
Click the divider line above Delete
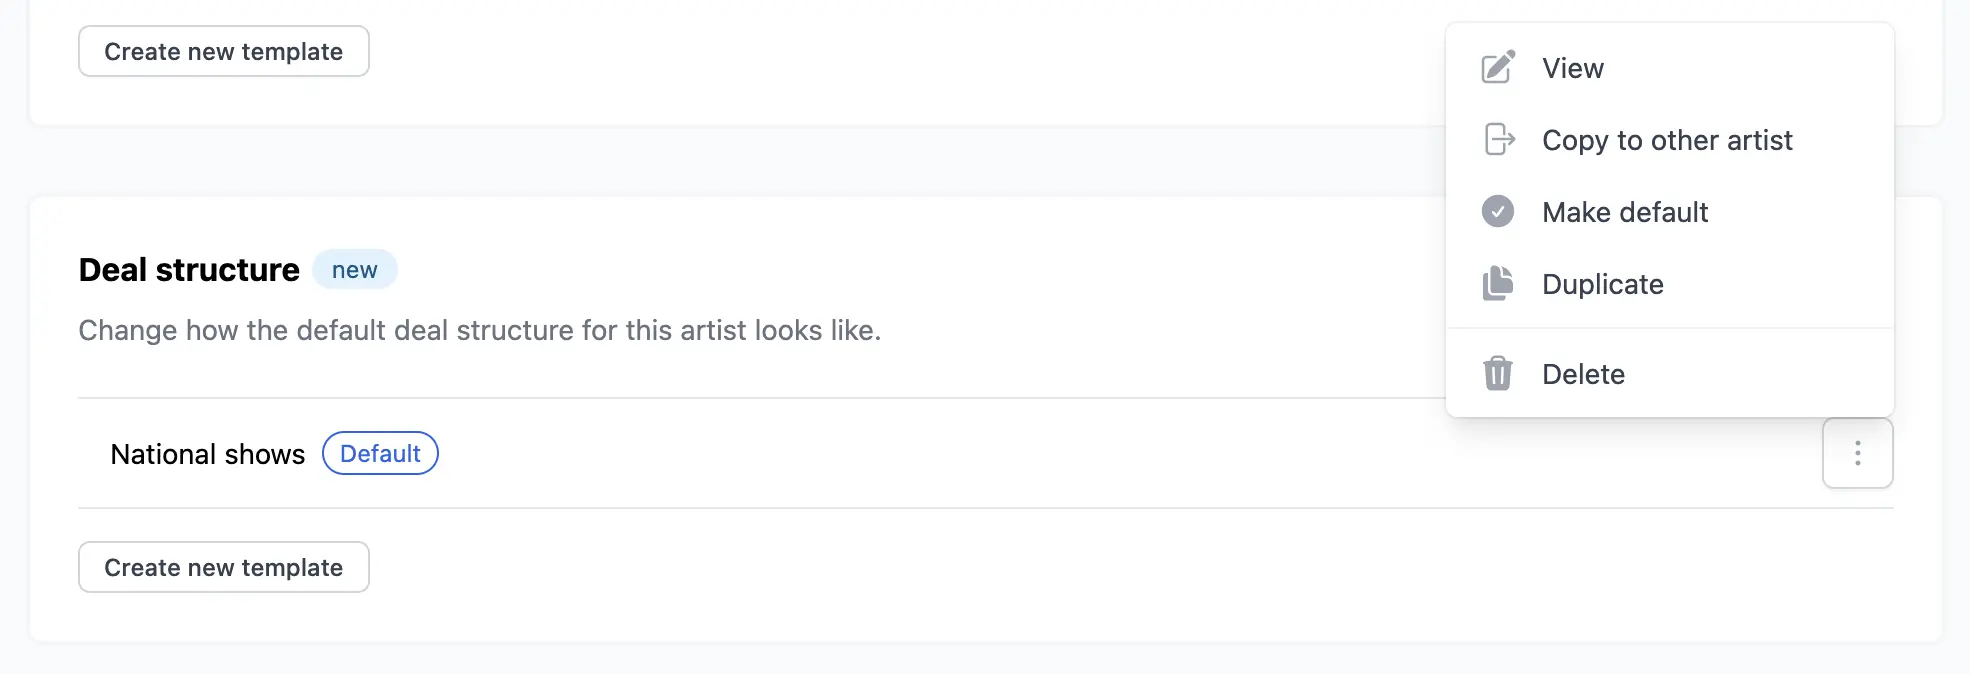[1670, 328]
